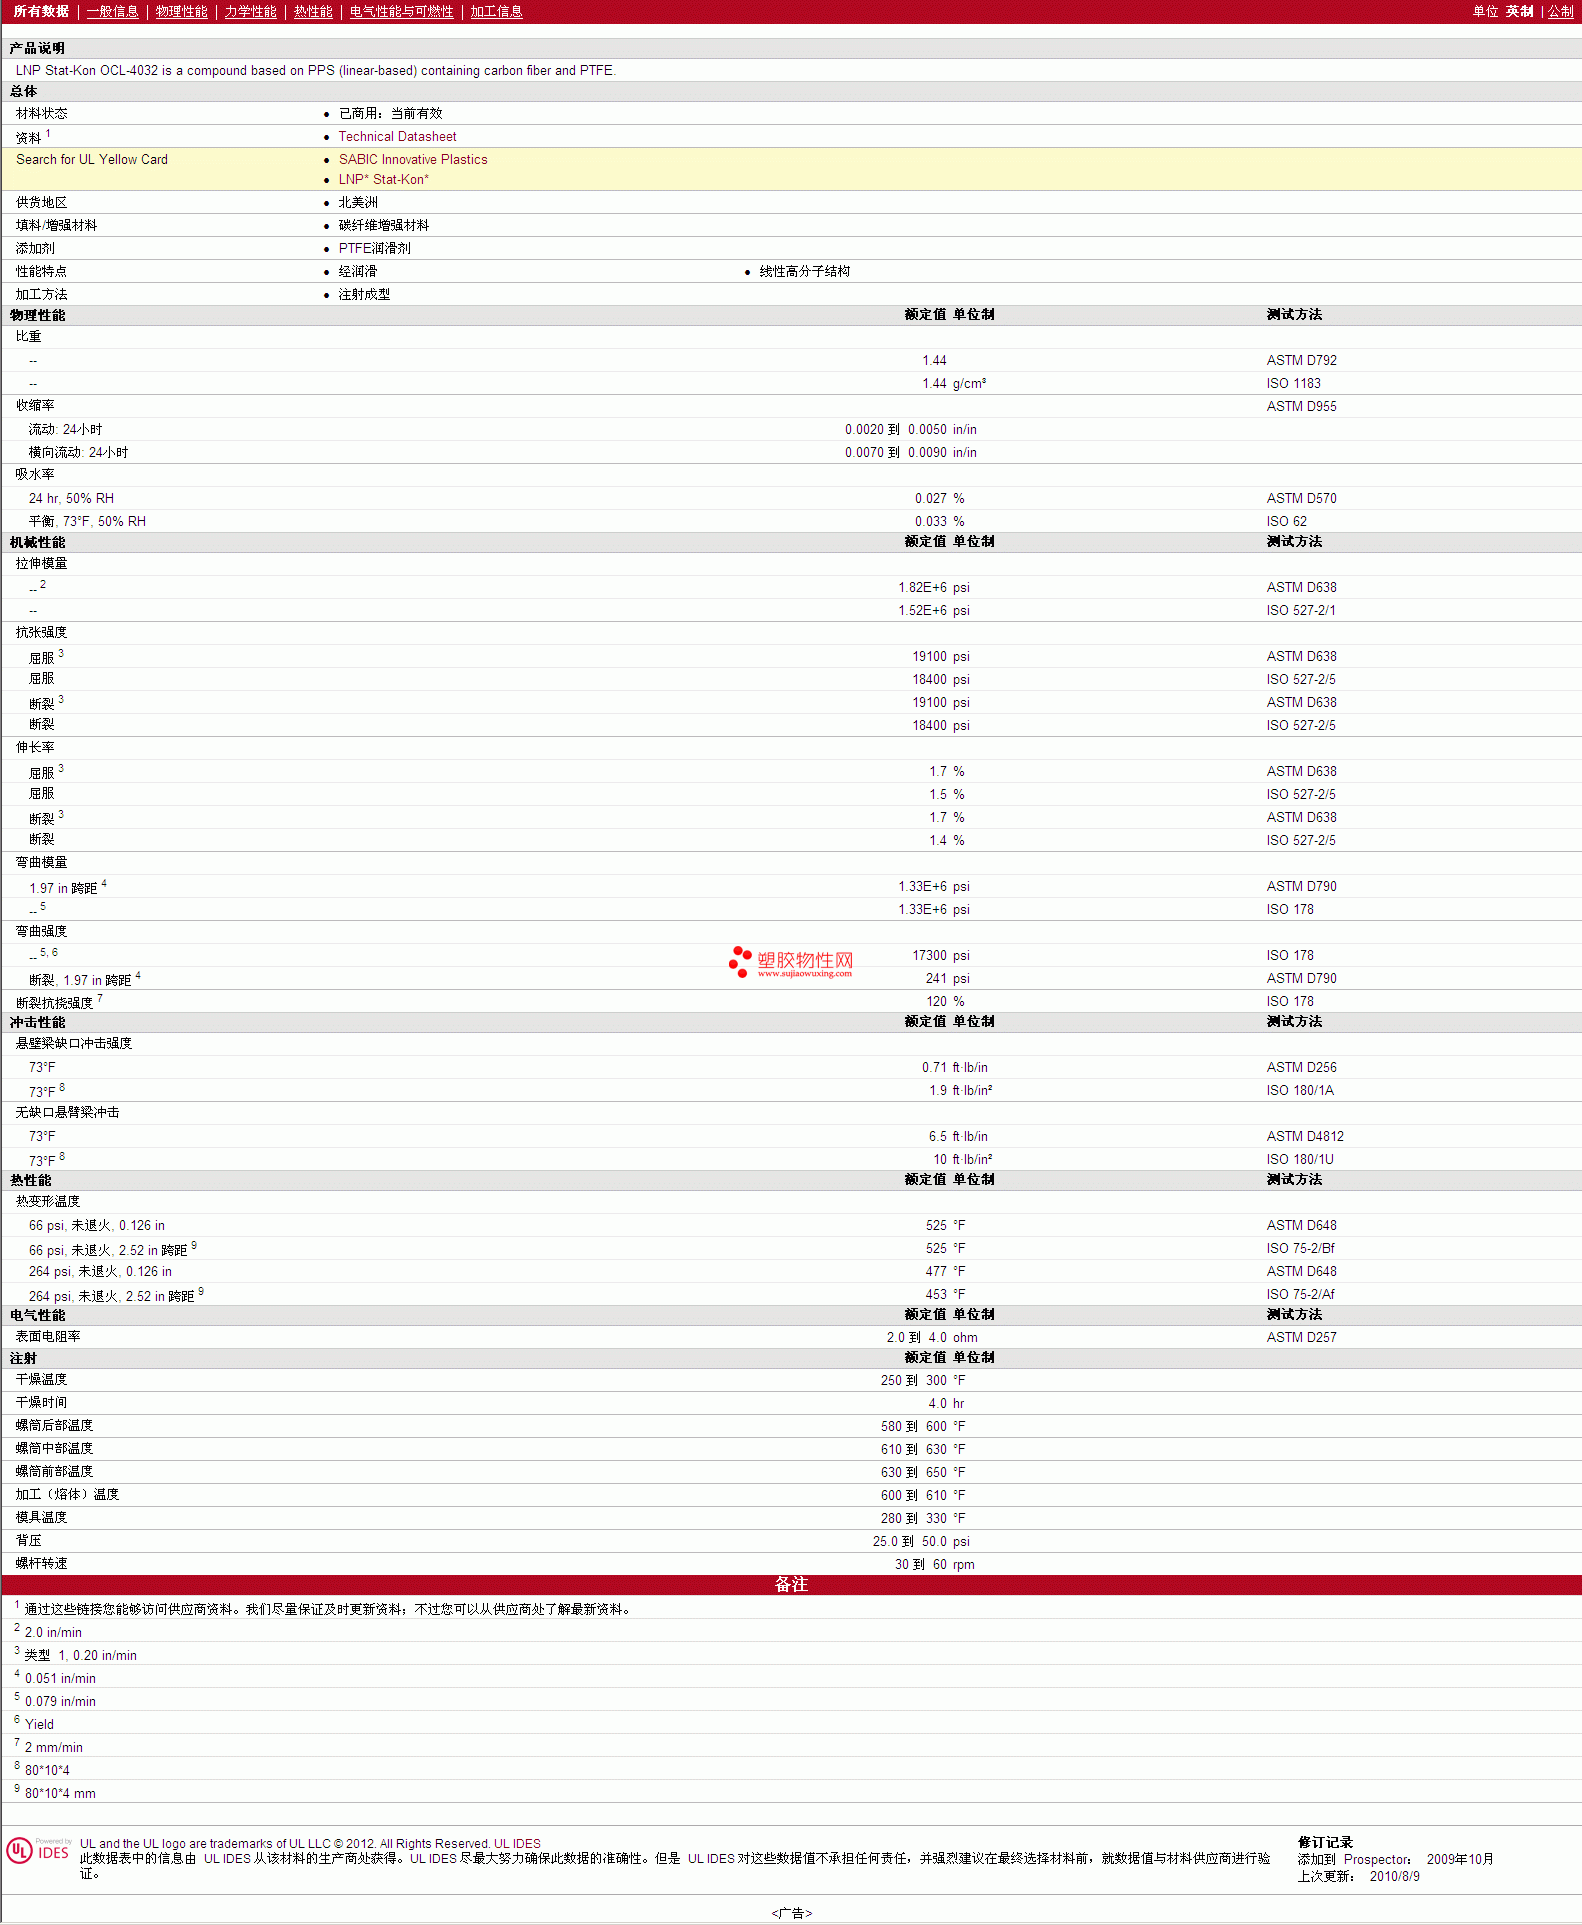Click the ISO 180/1A test method
The image size is (1582, 1925).
coord(1300,1091)
